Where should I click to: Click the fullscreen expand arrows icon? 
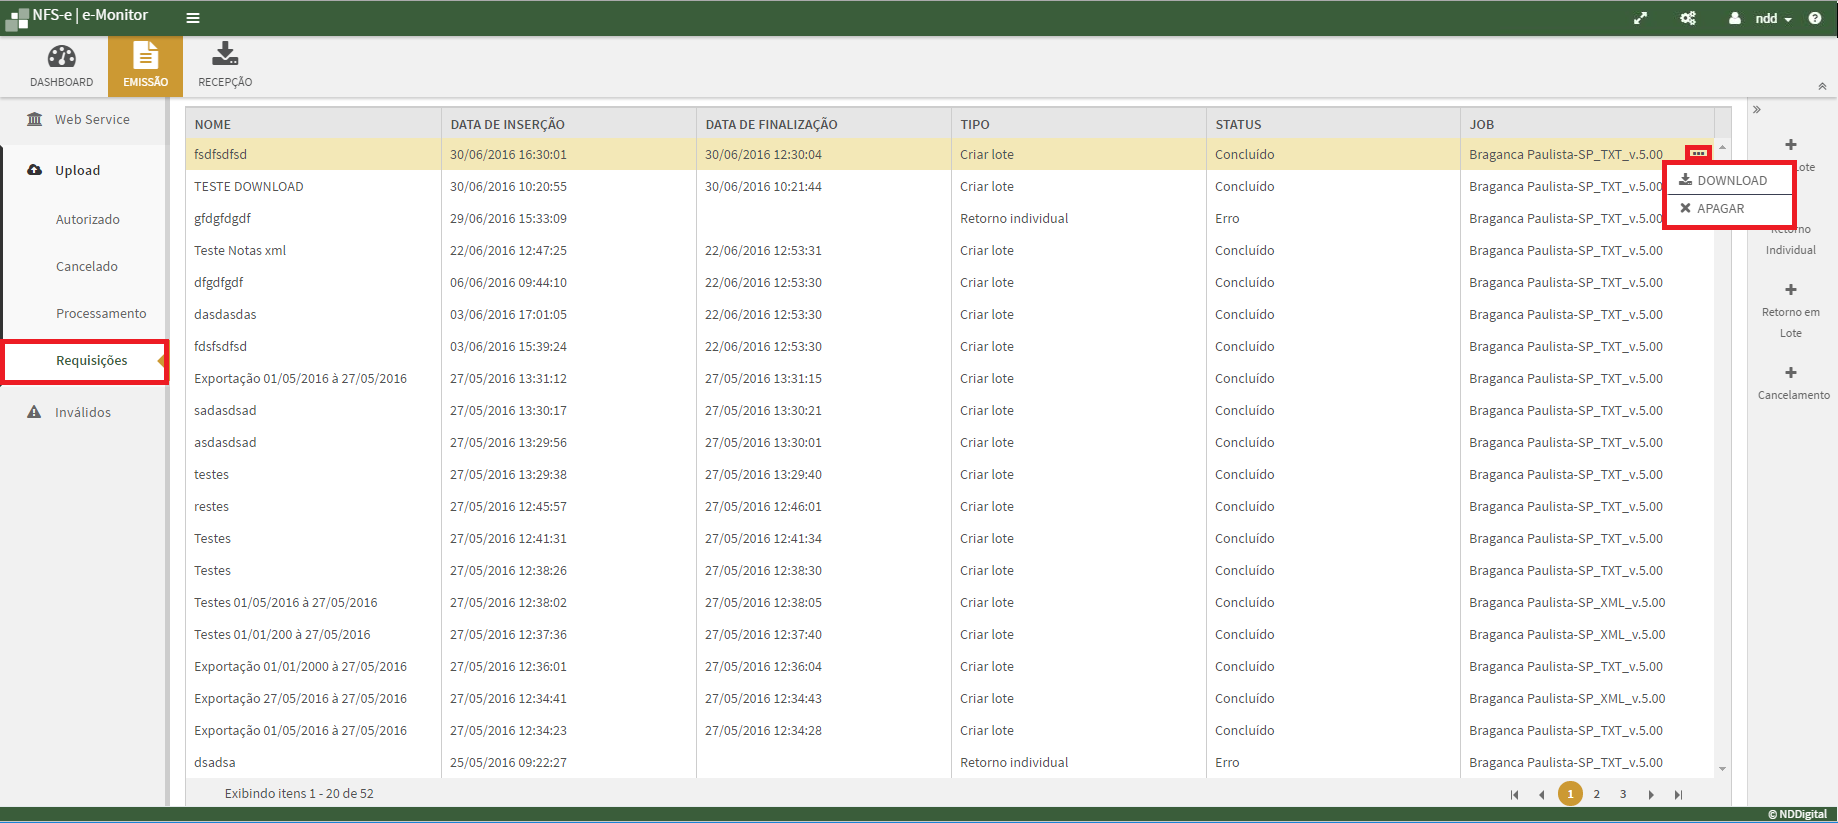point(1640,18)
